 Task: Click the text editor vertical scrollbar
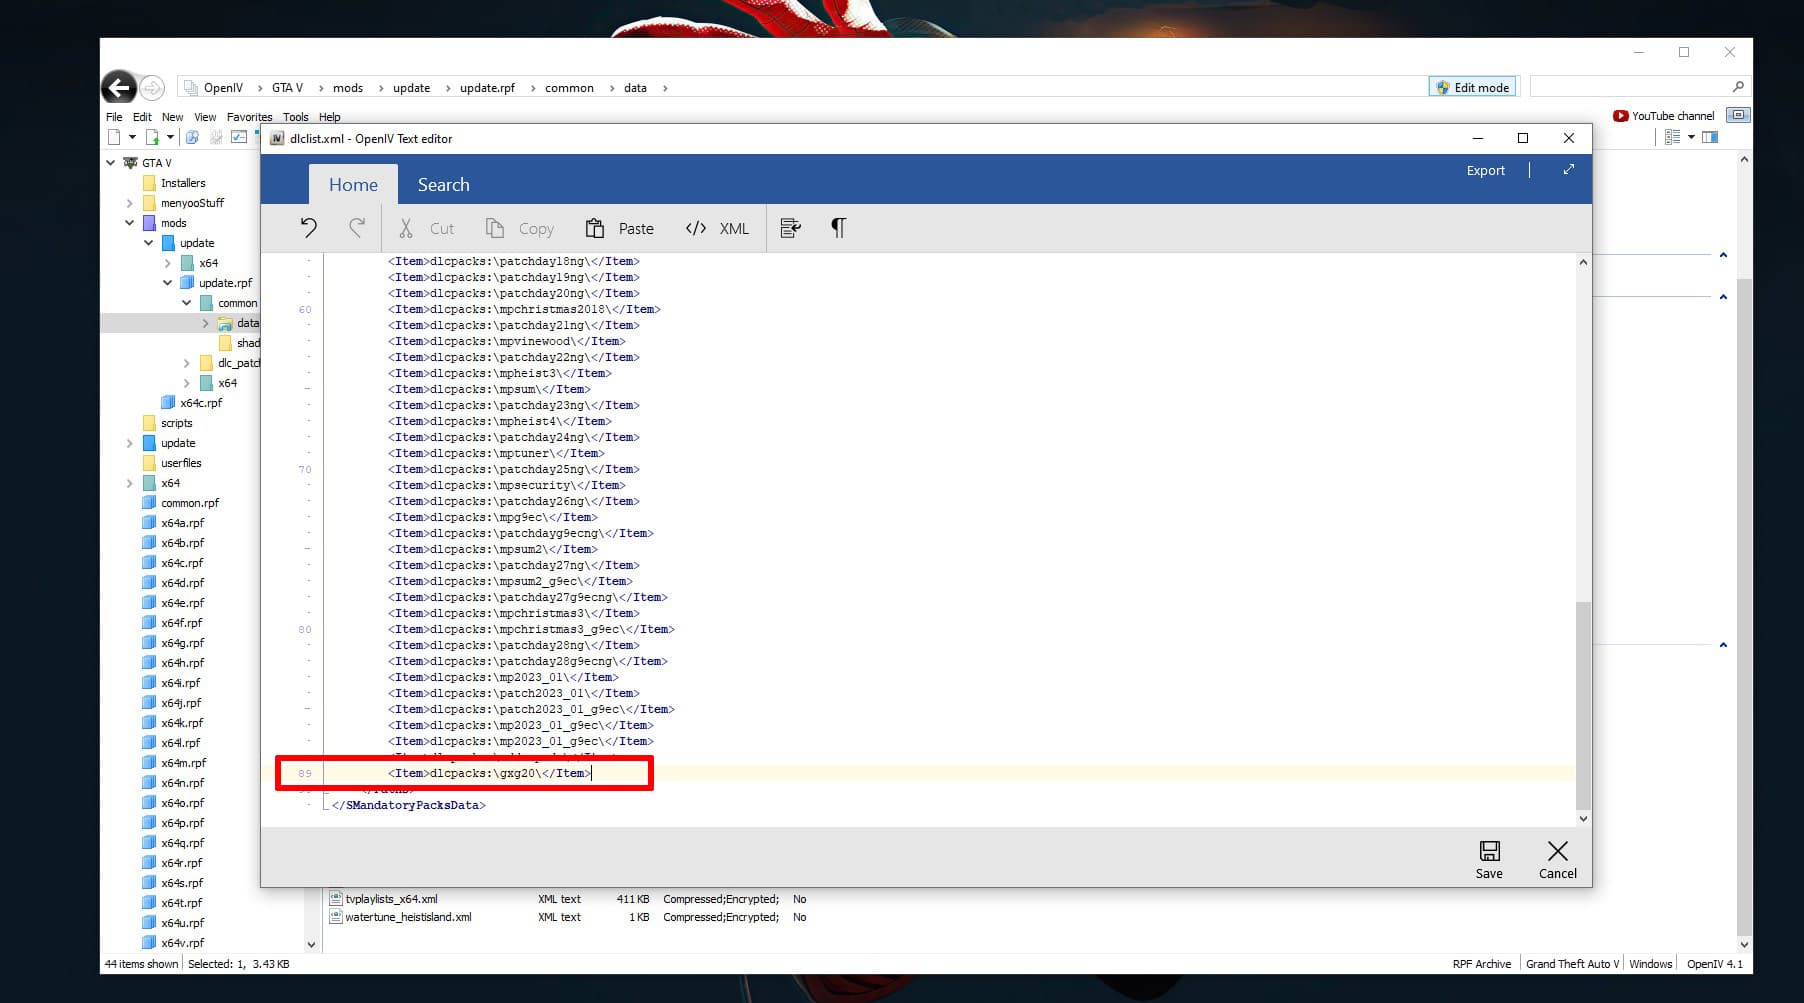1582,700
